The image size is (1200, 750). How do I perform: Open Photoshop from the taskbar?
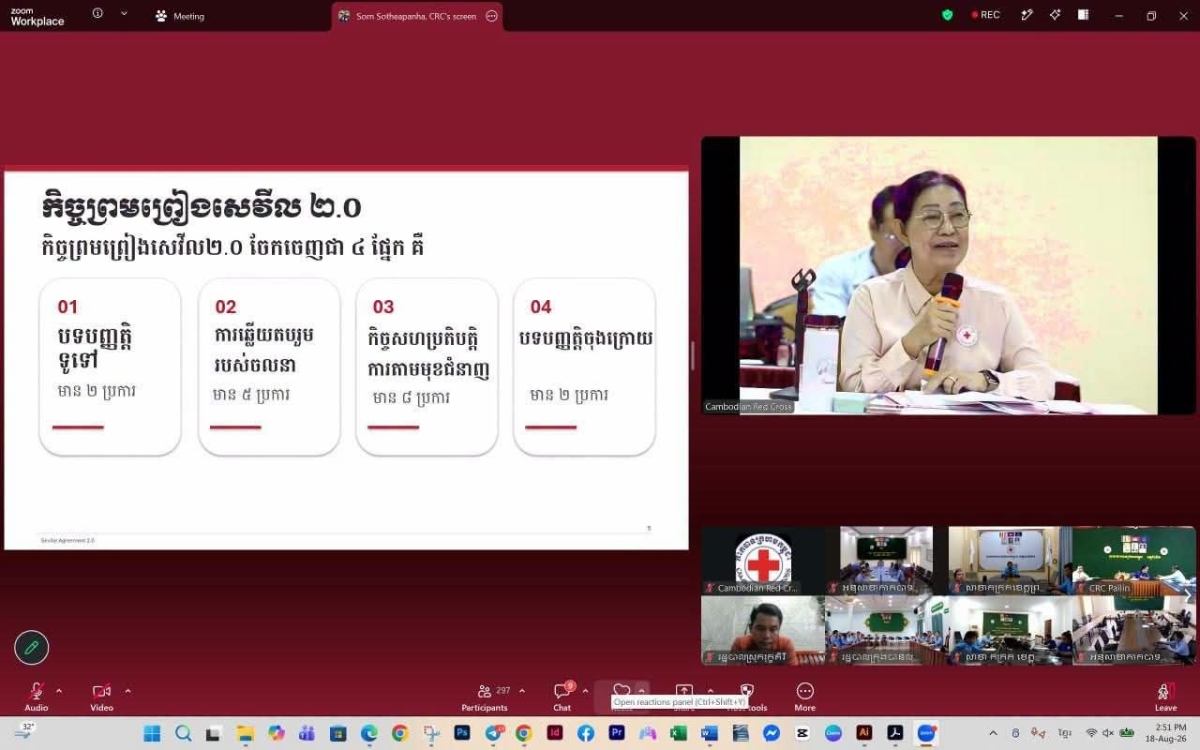(x=462, y=733)
